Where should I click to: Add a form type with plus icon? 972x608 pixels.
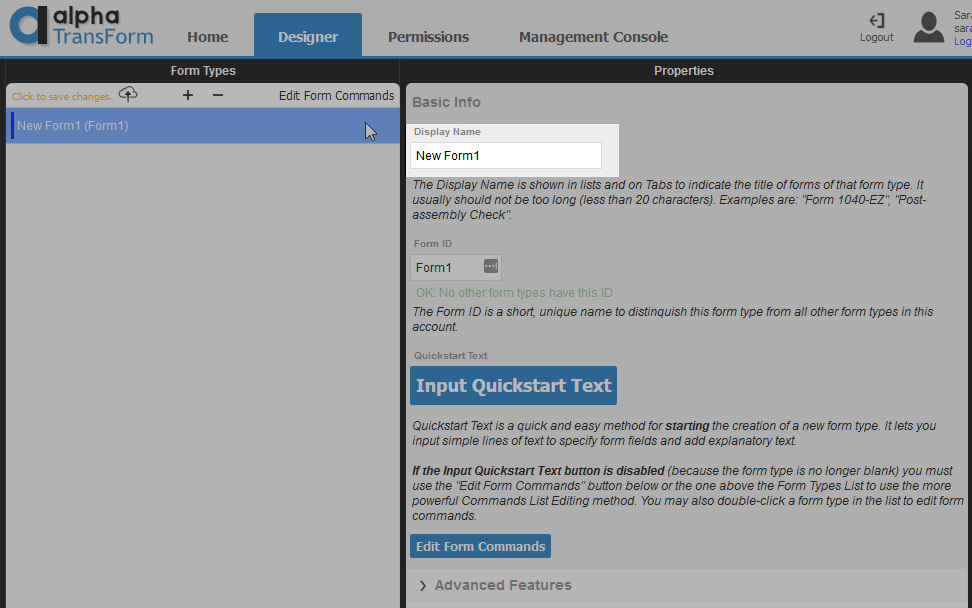tap(188, 95)
